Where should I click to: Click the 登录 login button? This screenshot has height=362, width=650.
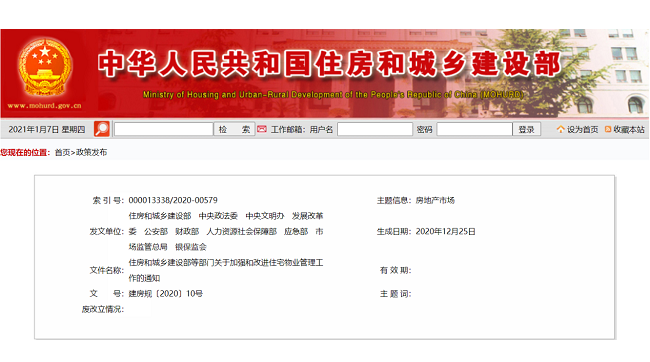pos(526,129)
